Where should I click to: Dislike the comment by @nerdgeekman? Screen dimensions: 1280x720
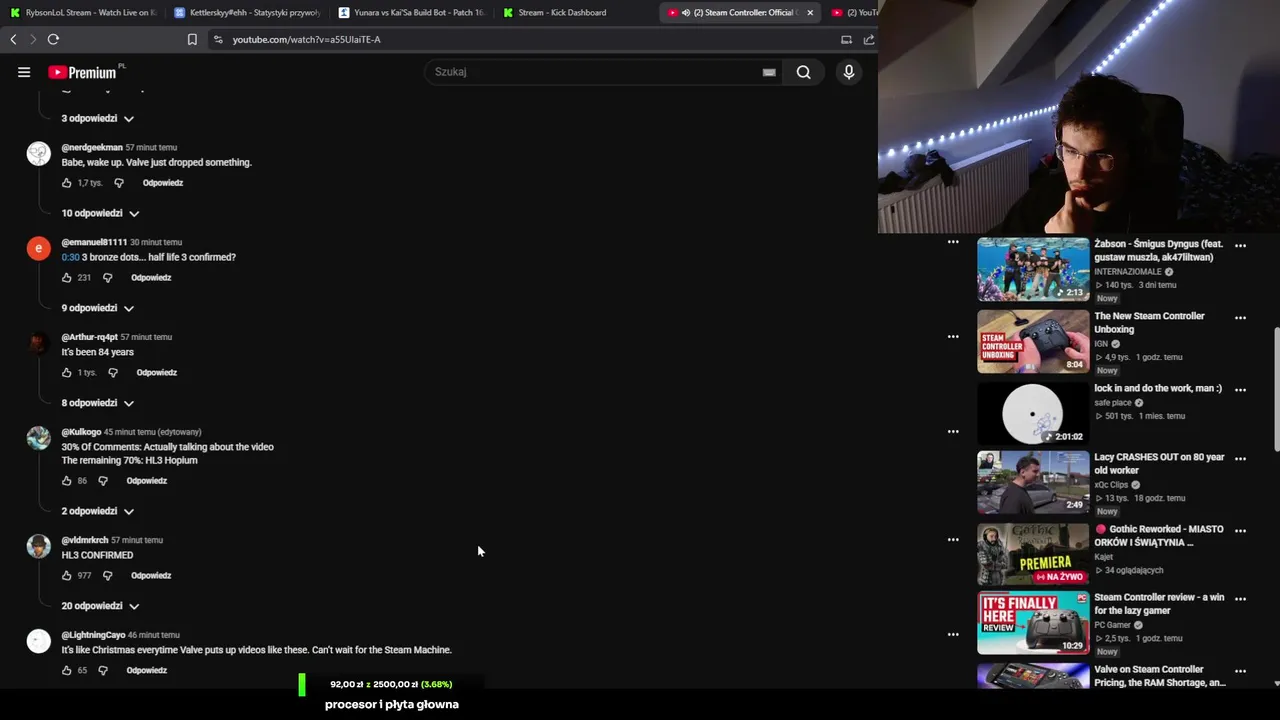click(118, 183)
